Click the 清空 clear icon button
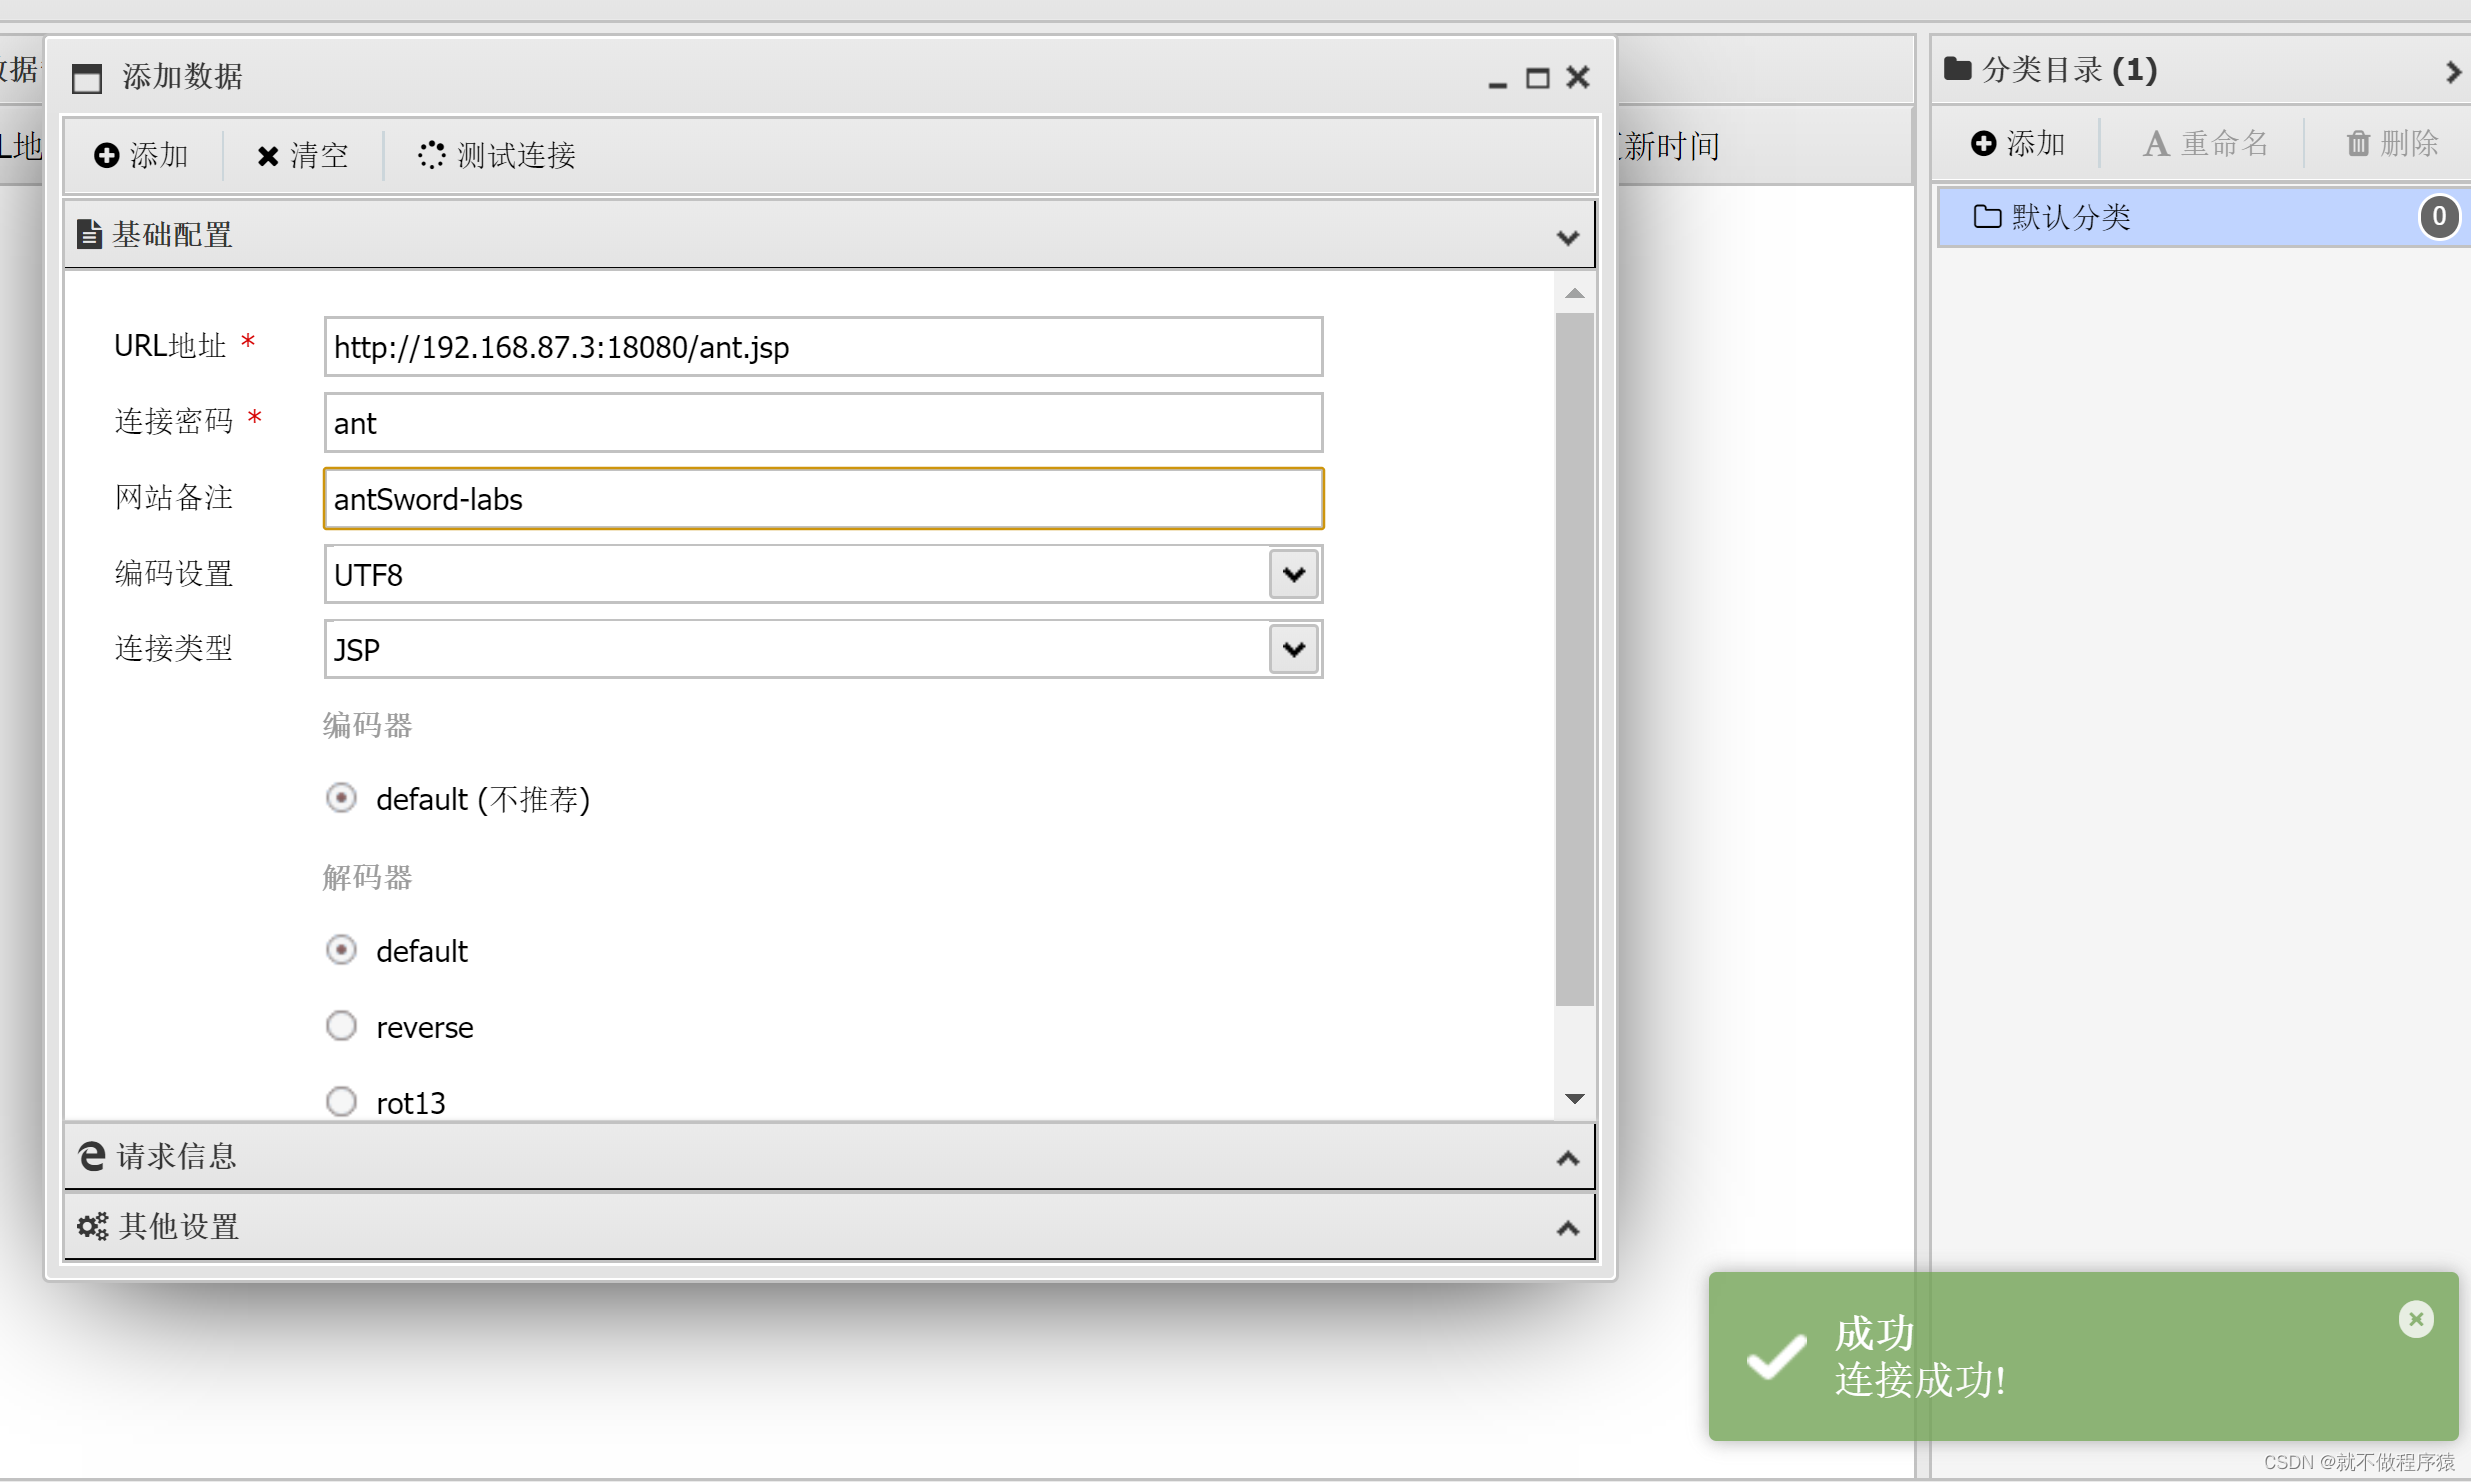This screenshot has width=2471, height=1482. coord(268,156)
